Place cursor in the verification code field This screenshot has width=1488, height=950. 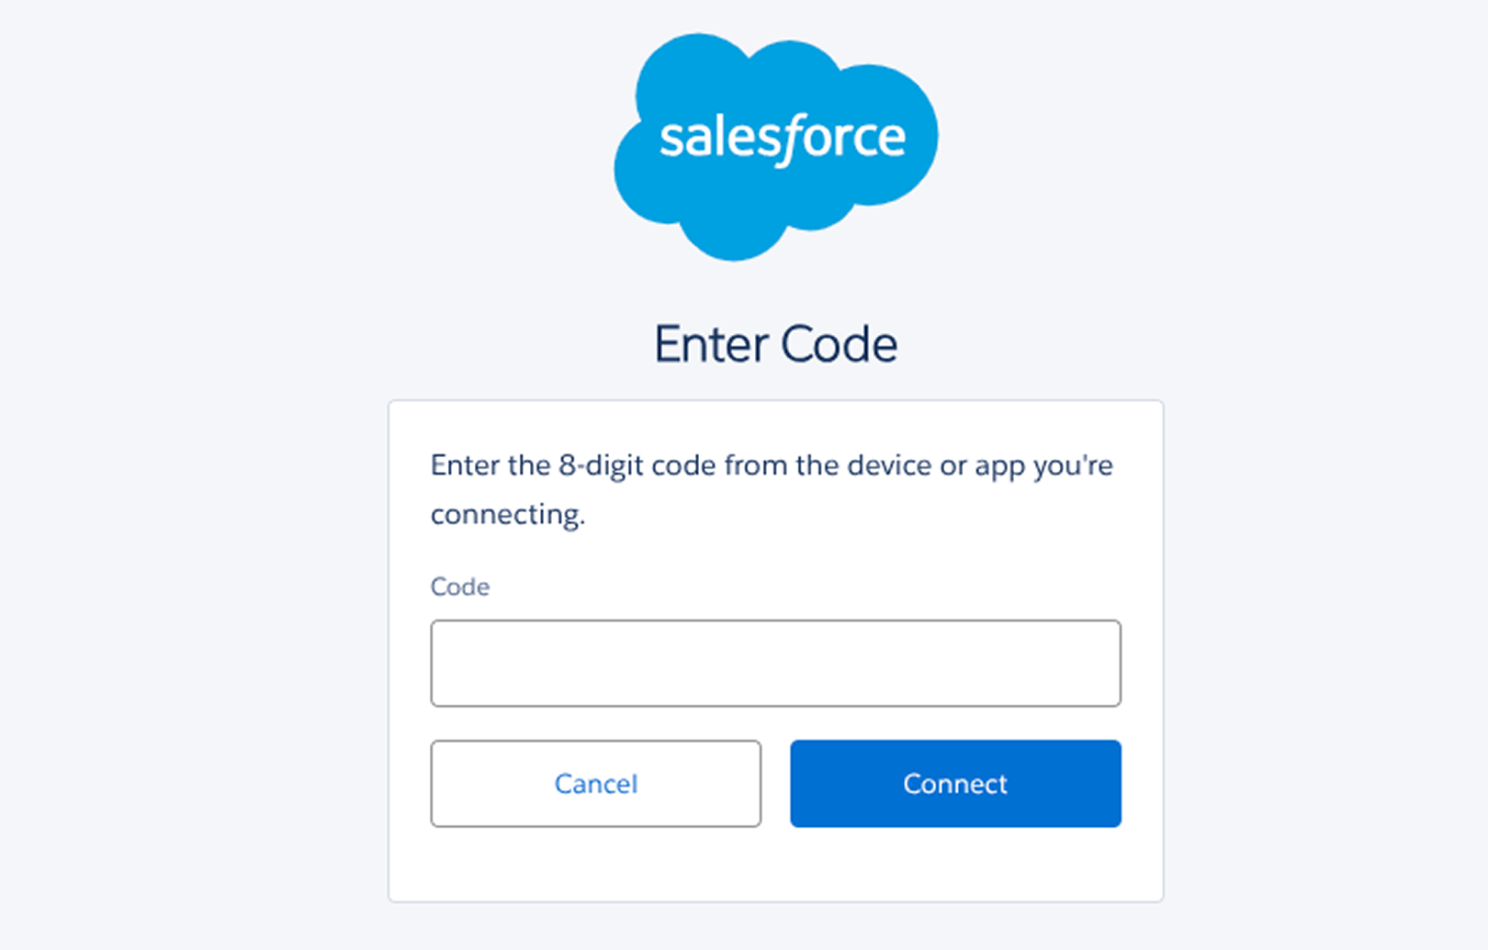775,663
